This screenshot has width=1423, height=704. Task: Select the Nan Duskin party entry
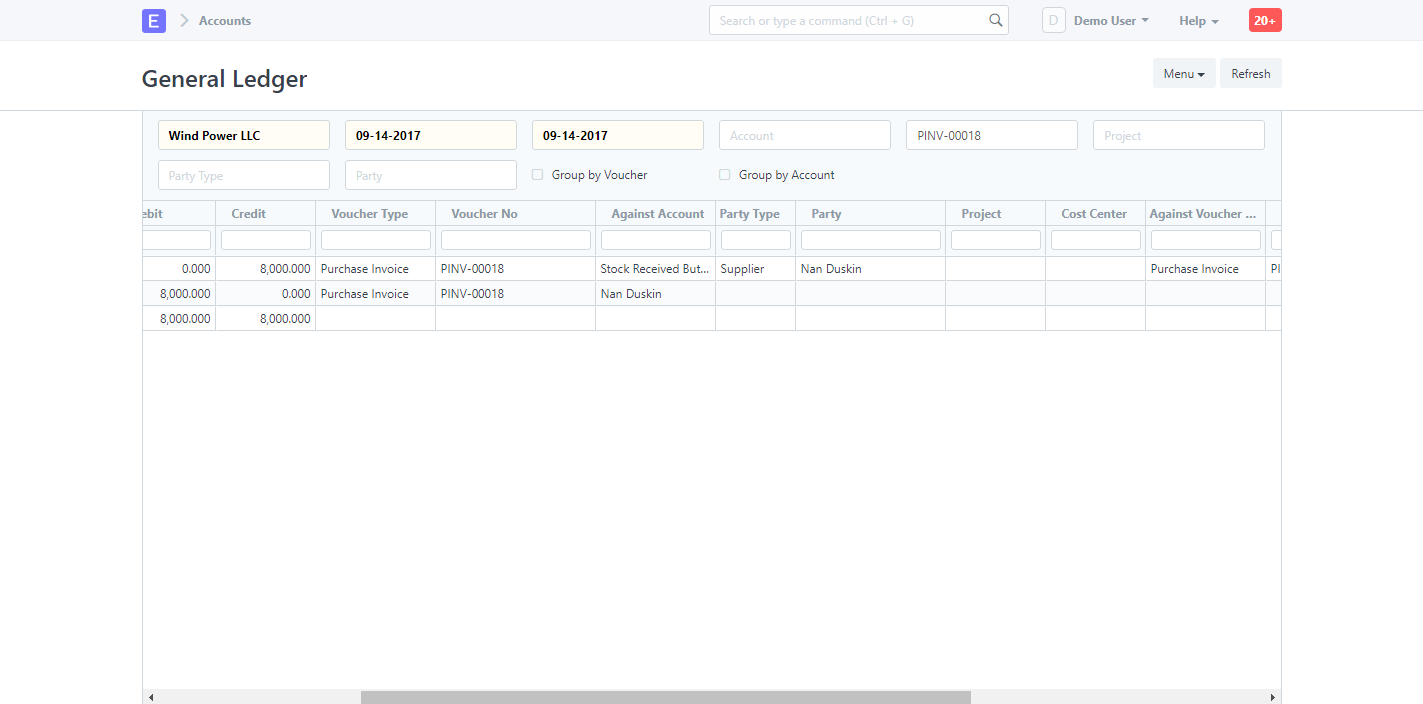pyautogui.click(x=831, y=268)
